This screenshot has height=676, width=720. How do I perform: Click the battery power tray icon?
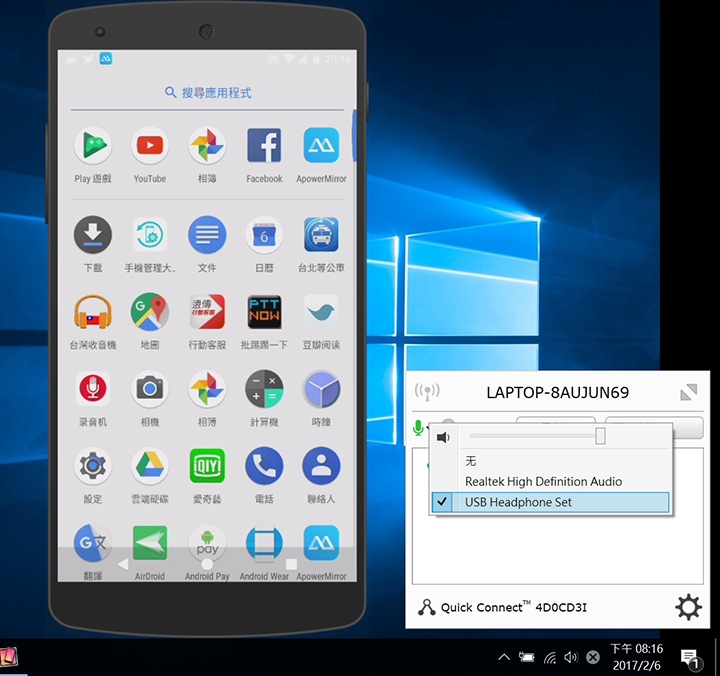(526, 657)
